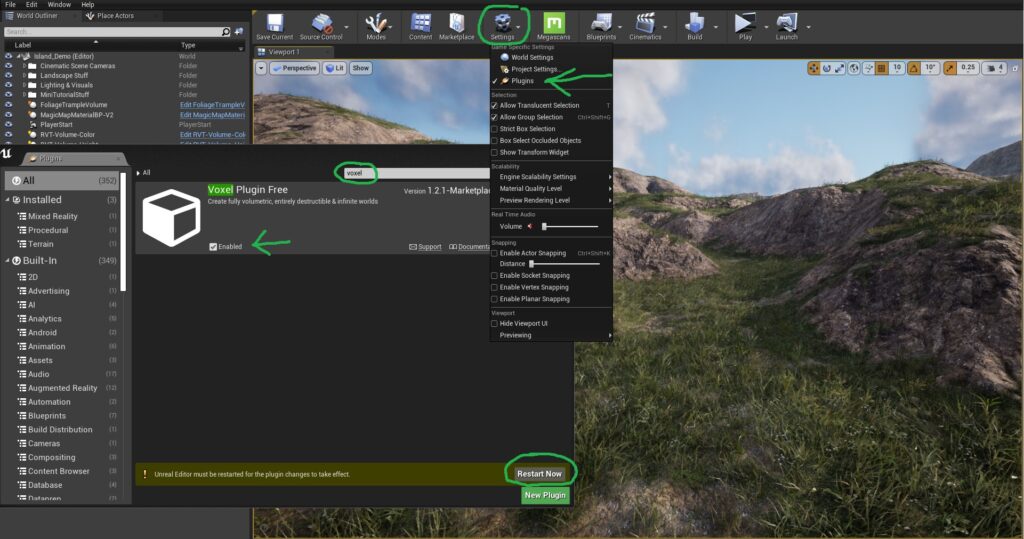This screenshot has width=1024, height=539.
Task: Click the World Outliner search magnifier icon
Action: pyautogui.click(x=226, y=31)
